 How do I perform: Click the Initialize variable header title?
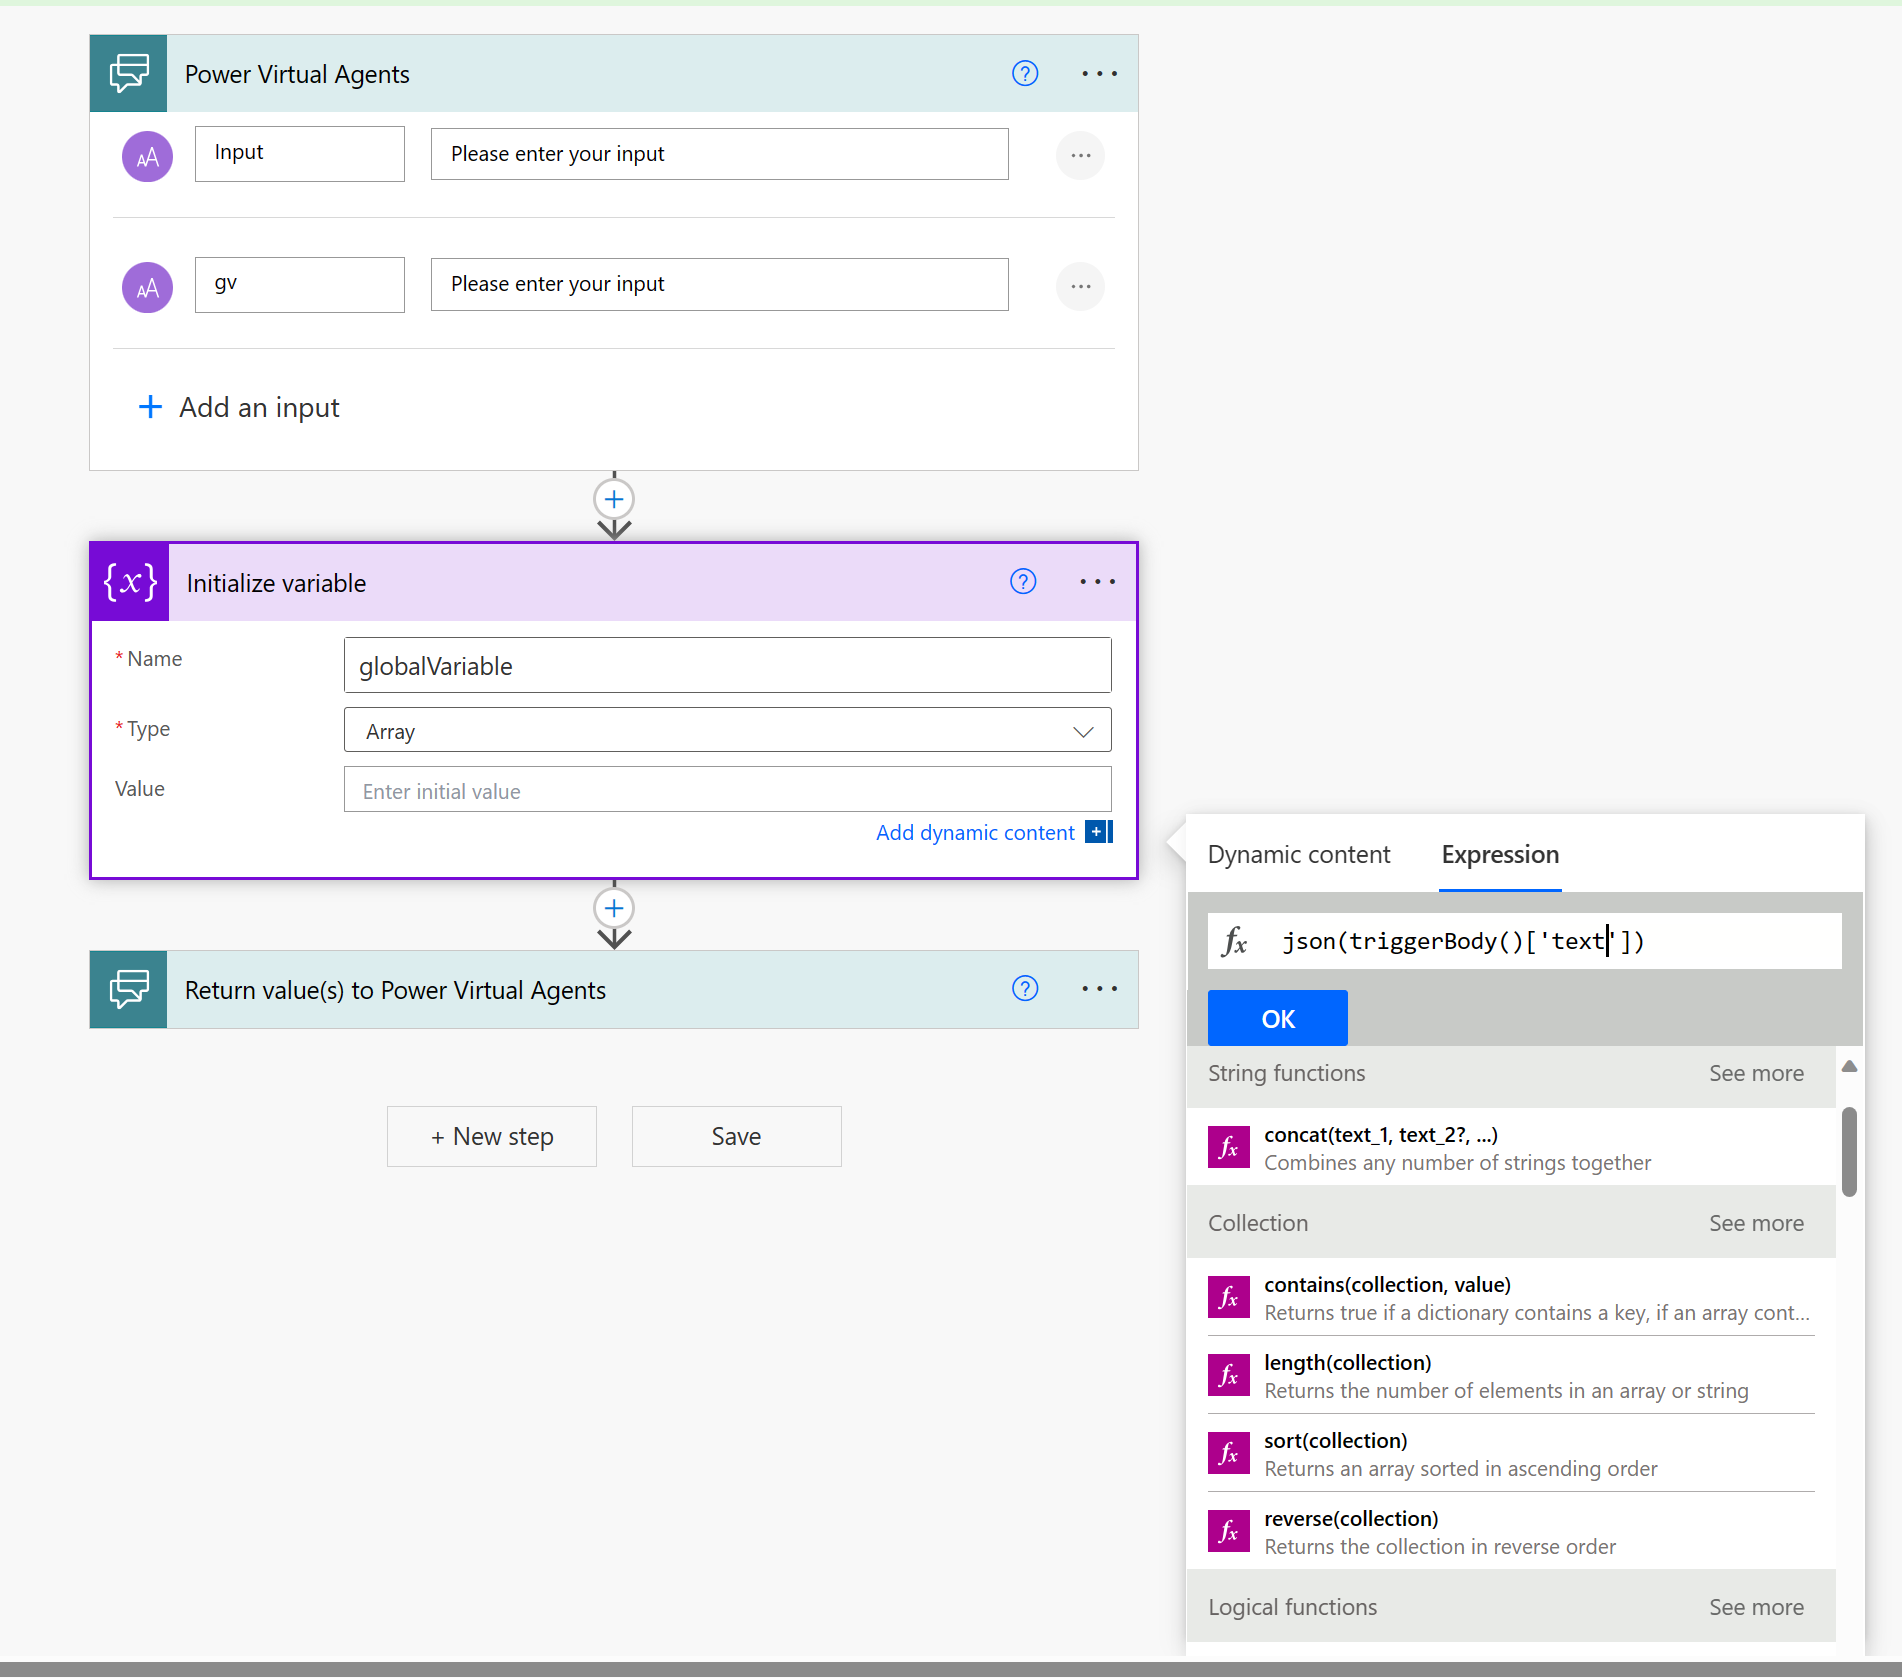pyautogui.click(x=276, y=583)
